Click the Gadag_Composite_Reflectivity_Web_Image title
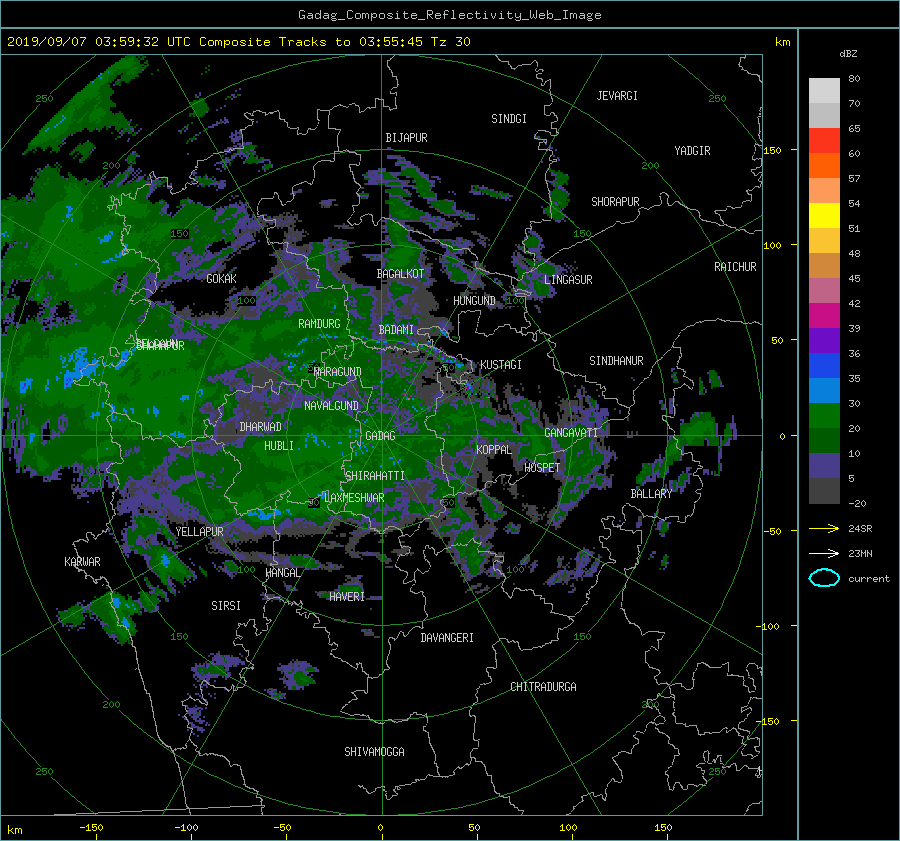 pyautogui.click(x=449, y=15)
